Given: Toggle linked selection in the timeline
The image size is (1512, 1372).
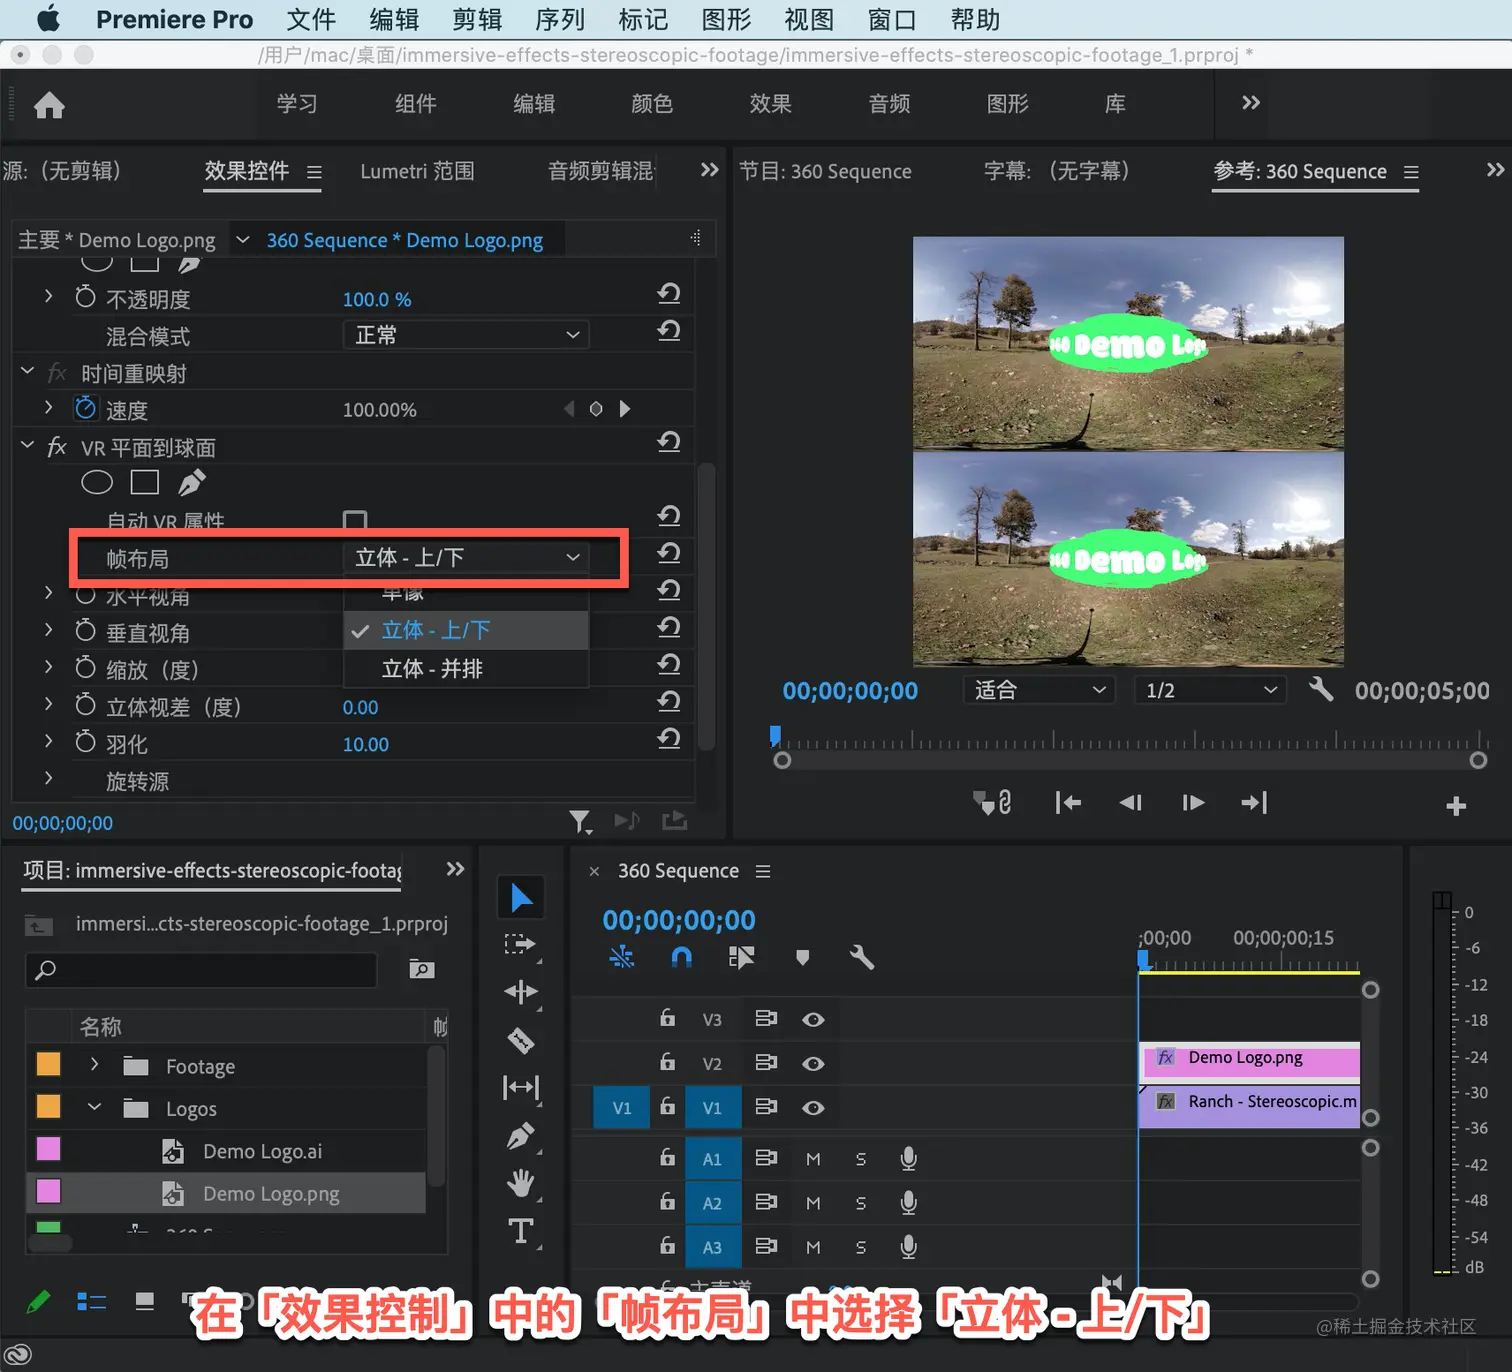Looking at the screenshot, I should (741, 958).
